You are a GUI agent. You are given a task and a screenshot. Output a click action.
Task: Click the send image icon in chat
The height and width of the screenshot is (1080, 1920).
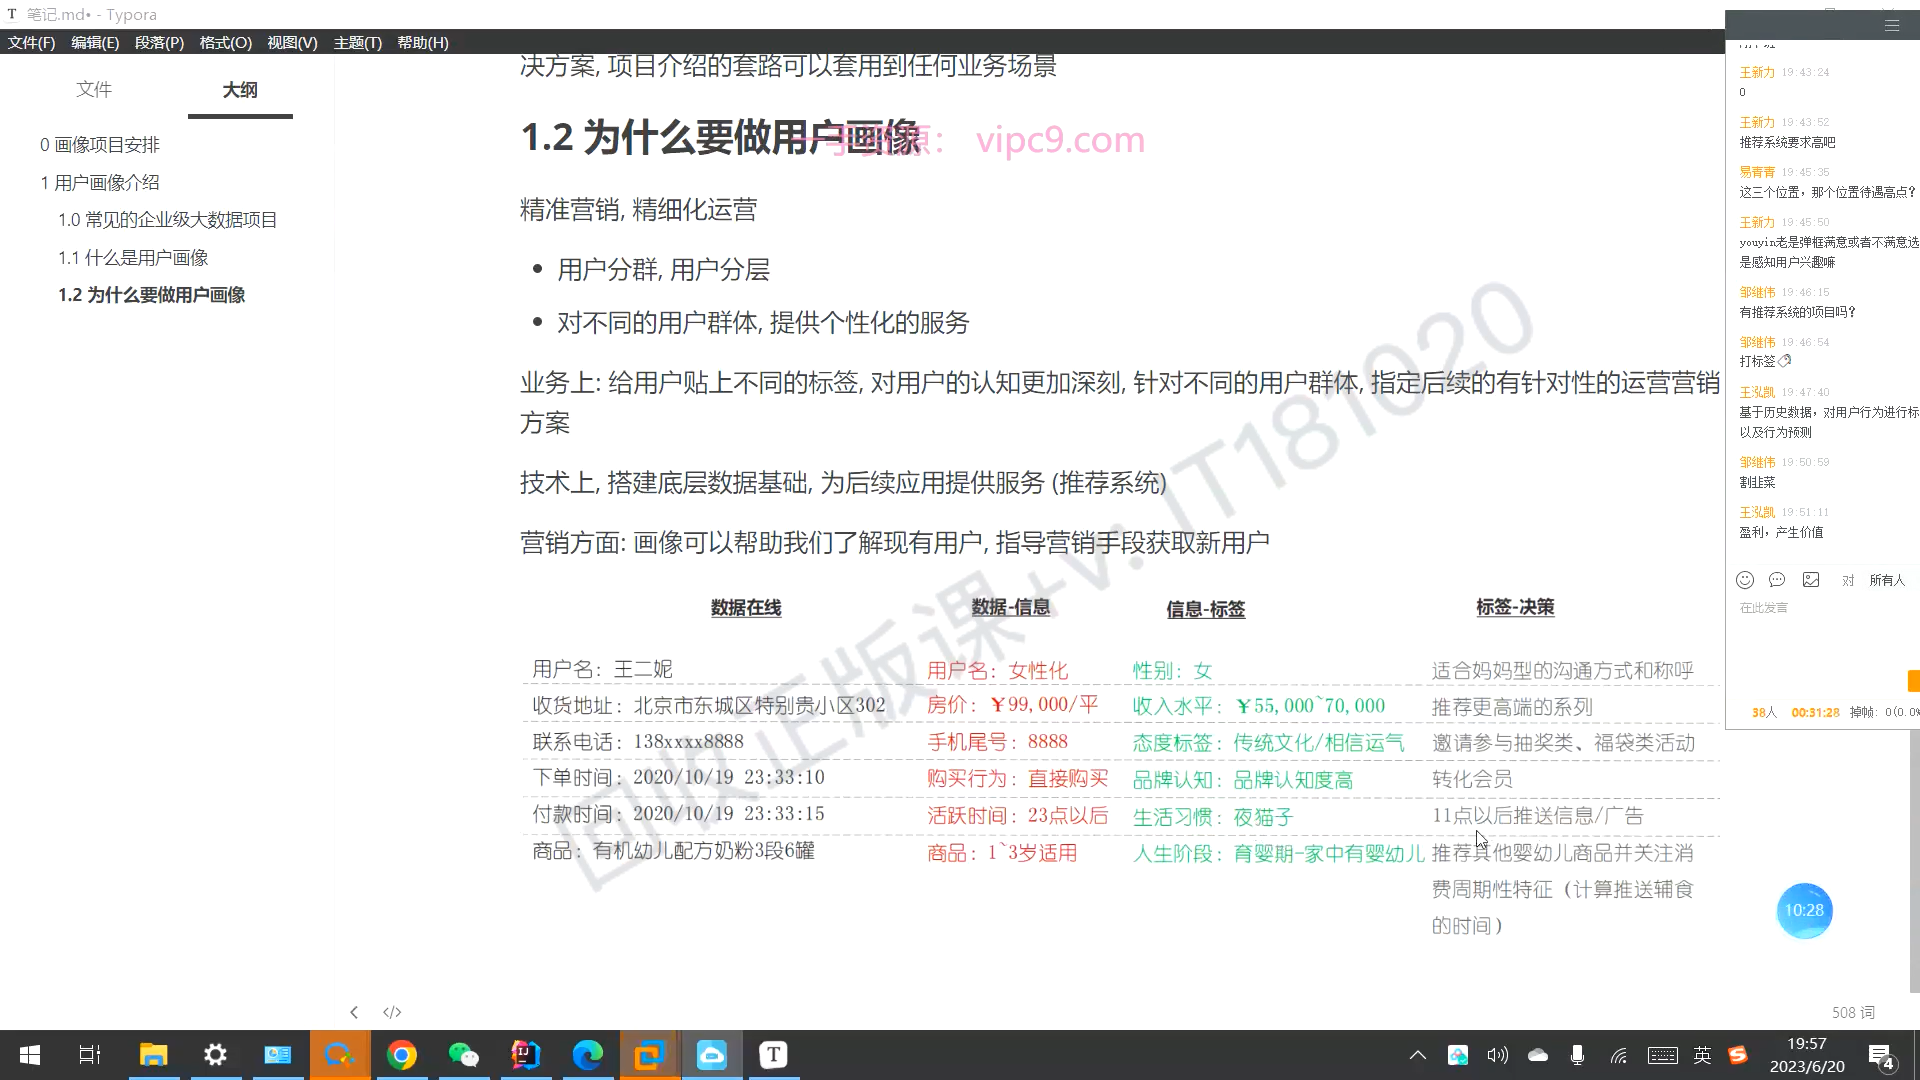tap(1811, 580)
